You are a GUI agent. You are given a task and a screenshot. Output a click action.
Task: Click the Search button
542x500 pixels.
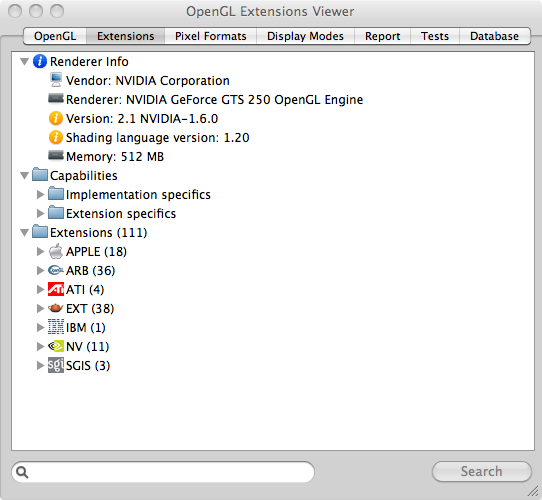(482, 471)
